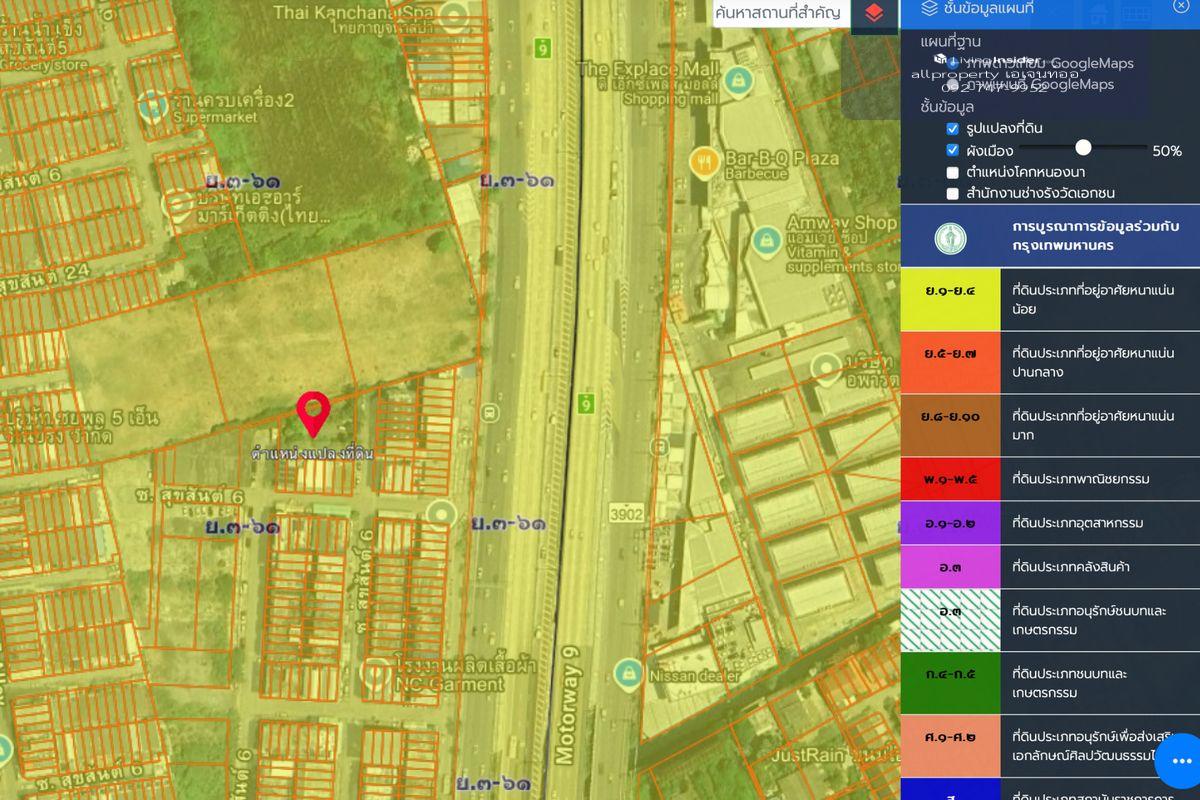Click the Nissan dealer map marker
The height and width of the screenshot is (800, 1200).
[x=627, y=671]
